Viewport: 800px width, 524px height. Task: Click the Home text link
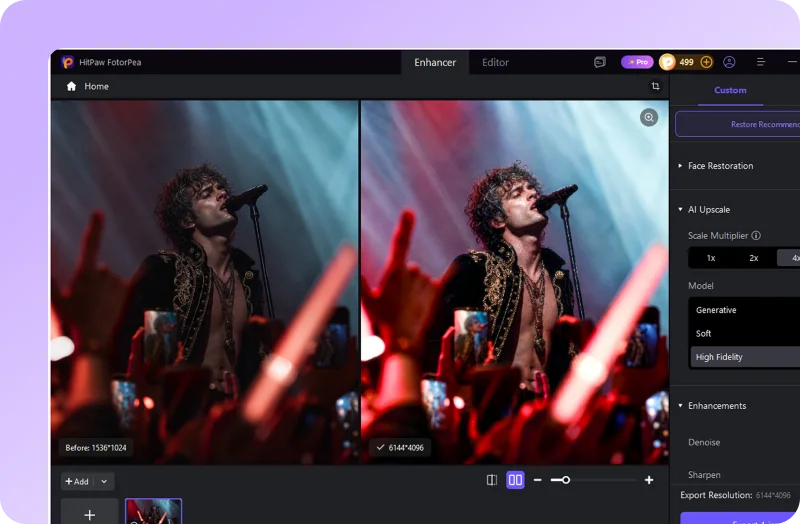96,86
